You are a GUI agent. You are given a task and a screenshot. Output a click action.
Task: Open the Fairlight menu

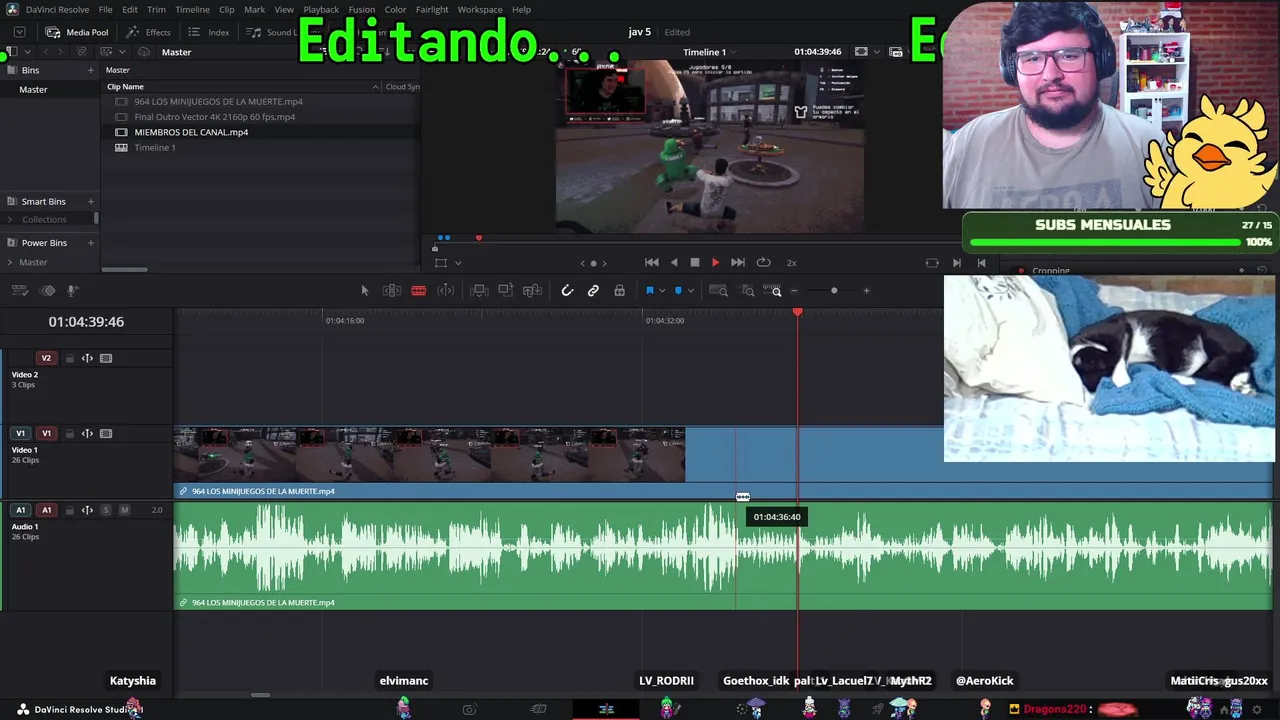[432, 10]
